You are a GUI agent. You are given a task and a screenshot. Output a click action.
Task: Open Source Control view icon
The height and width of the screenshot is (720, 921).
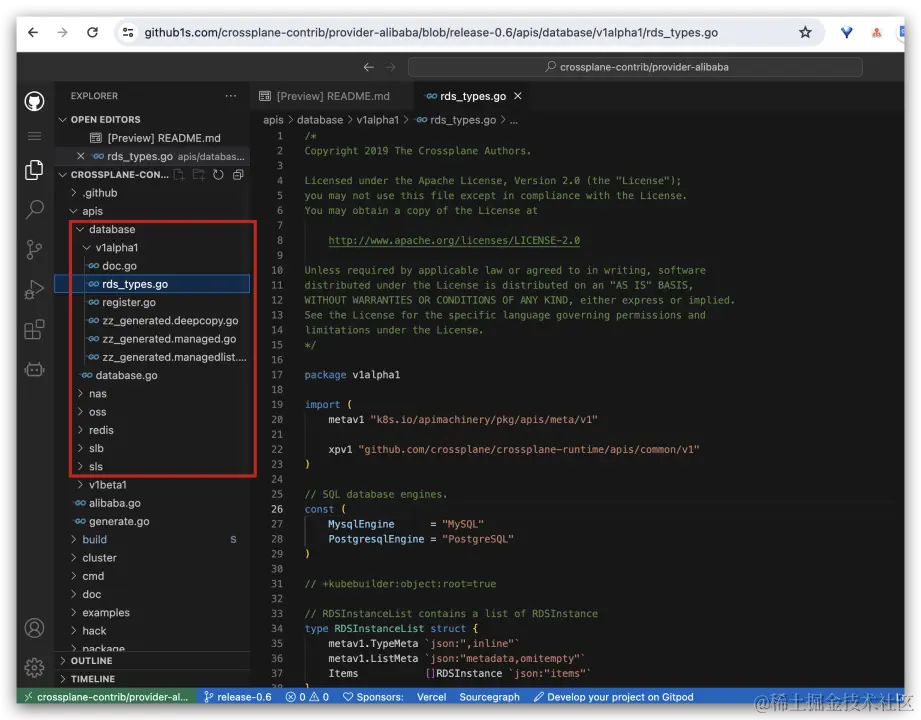point(34,250)
